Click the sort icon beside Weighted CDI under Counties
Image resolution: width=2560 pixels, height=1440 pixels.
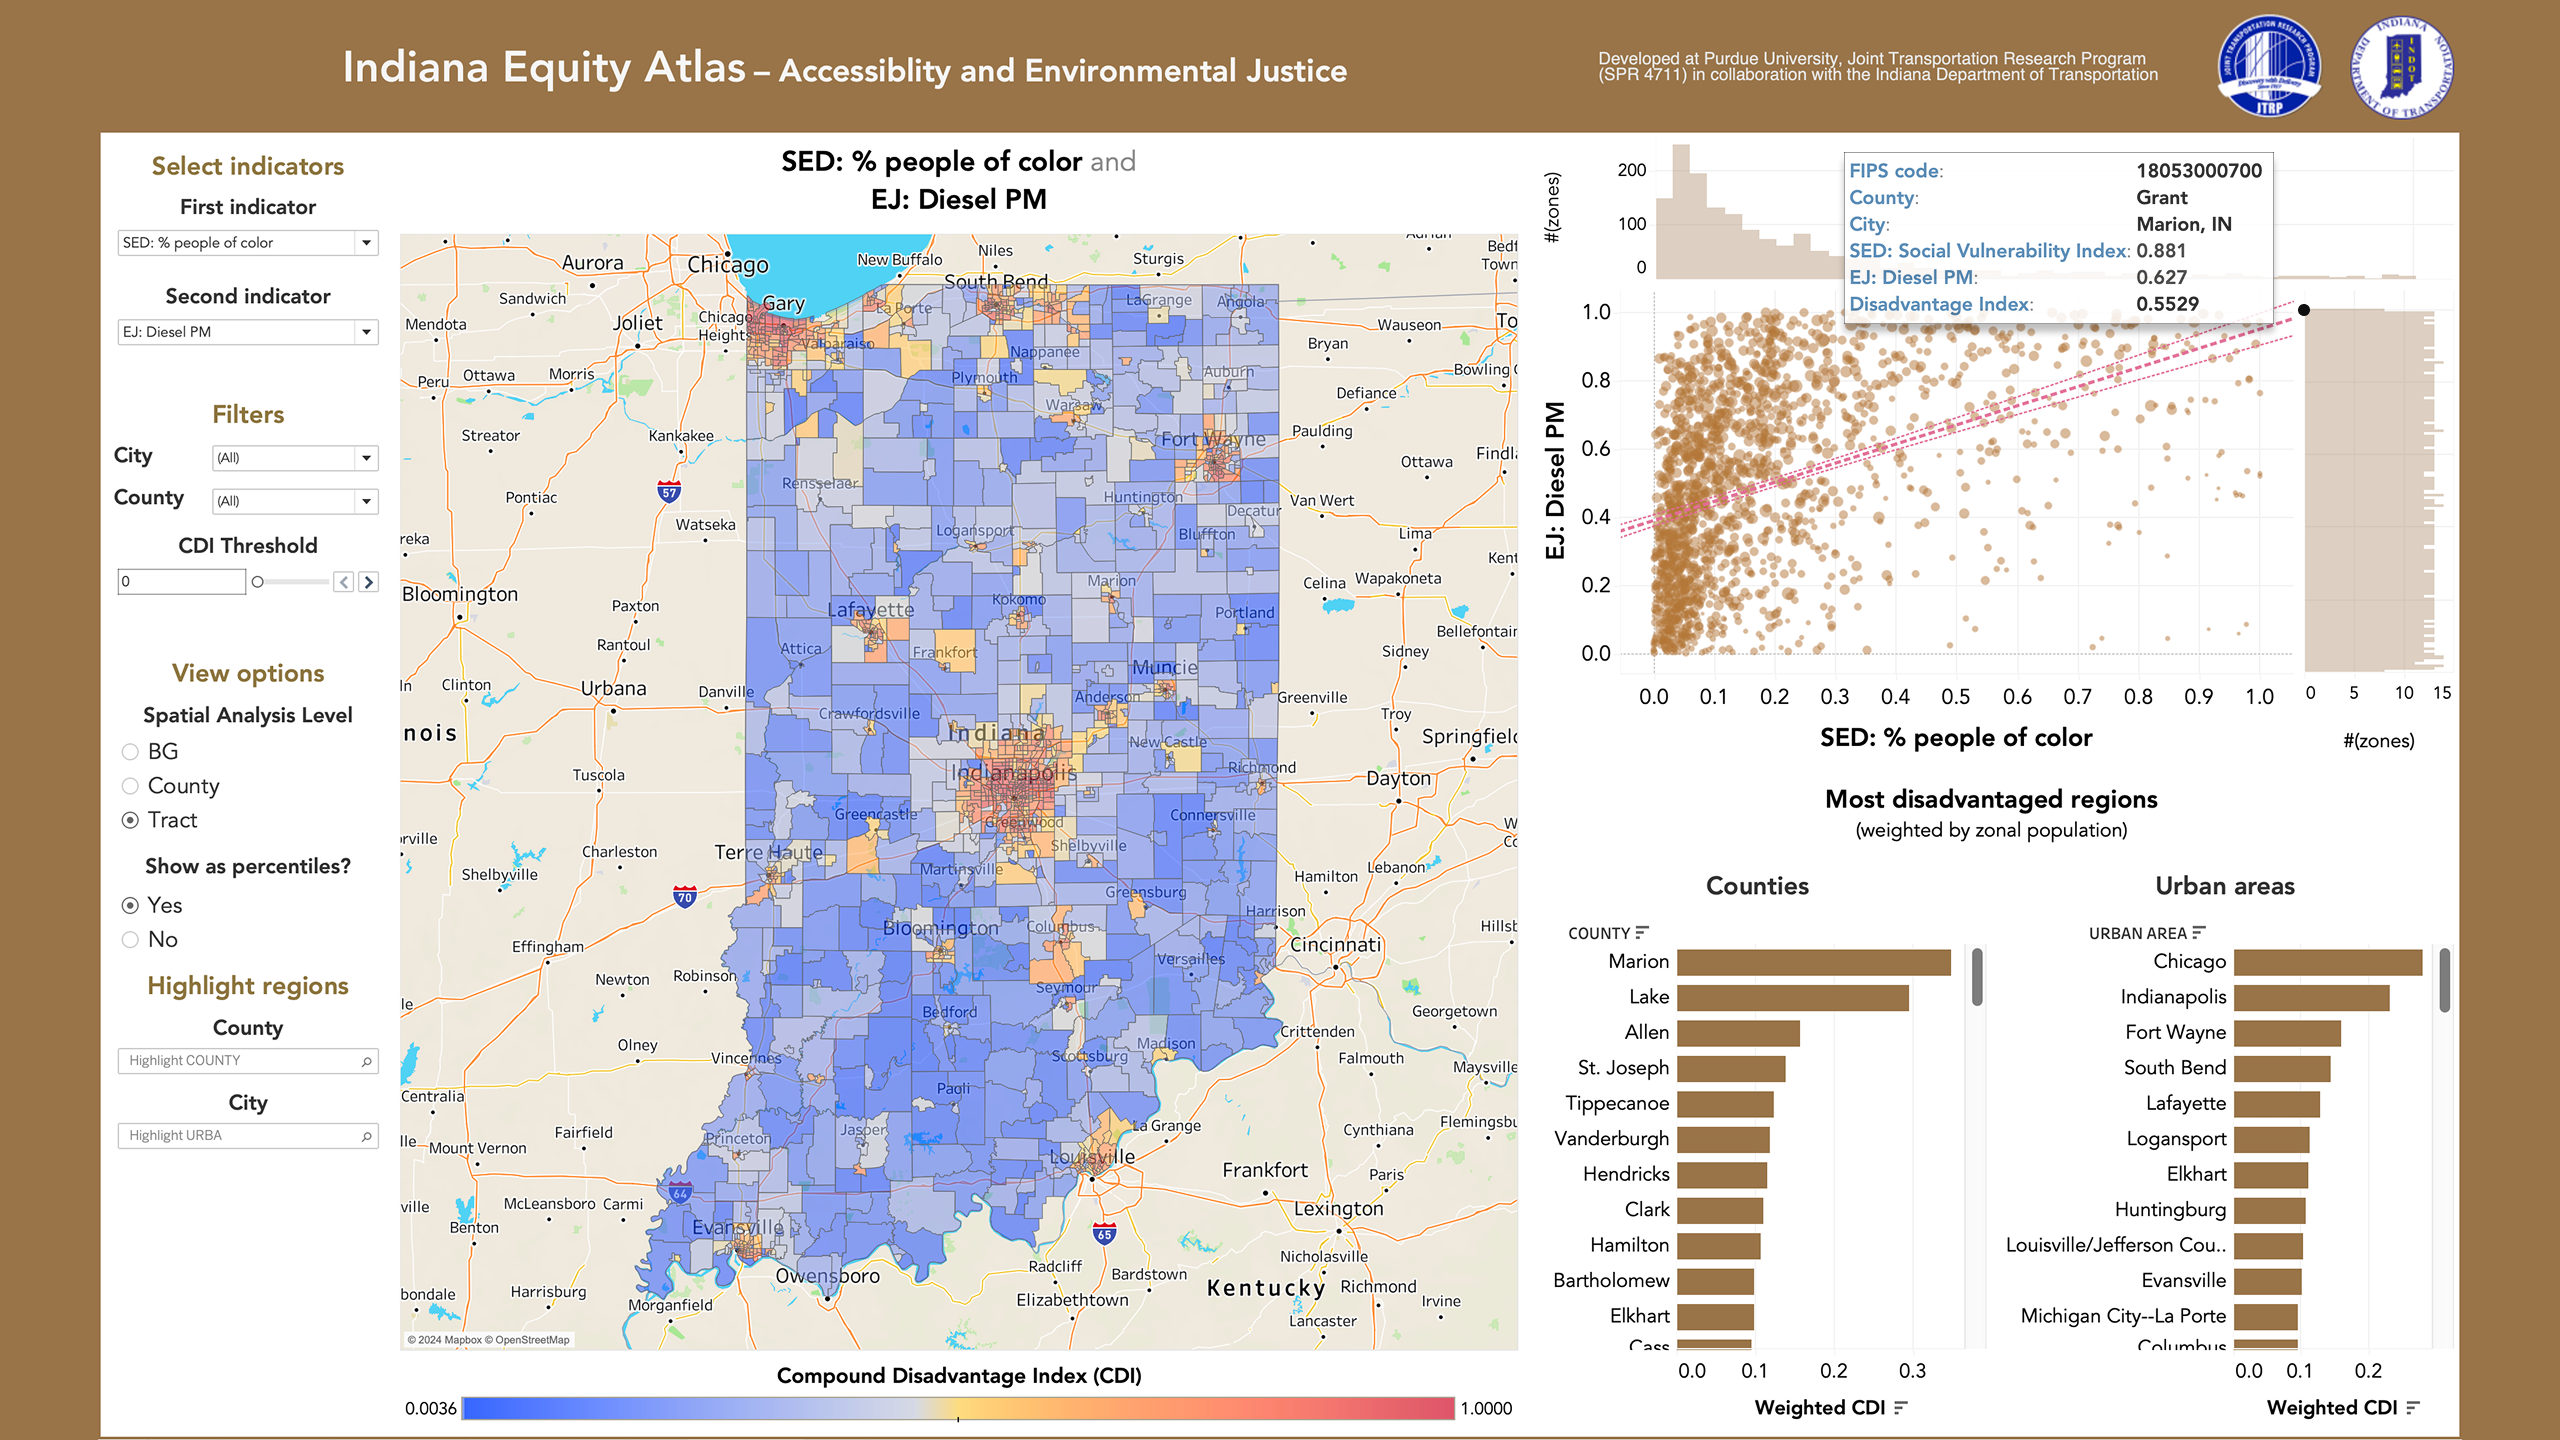pyautogui.click(x=1900, y=1407)
